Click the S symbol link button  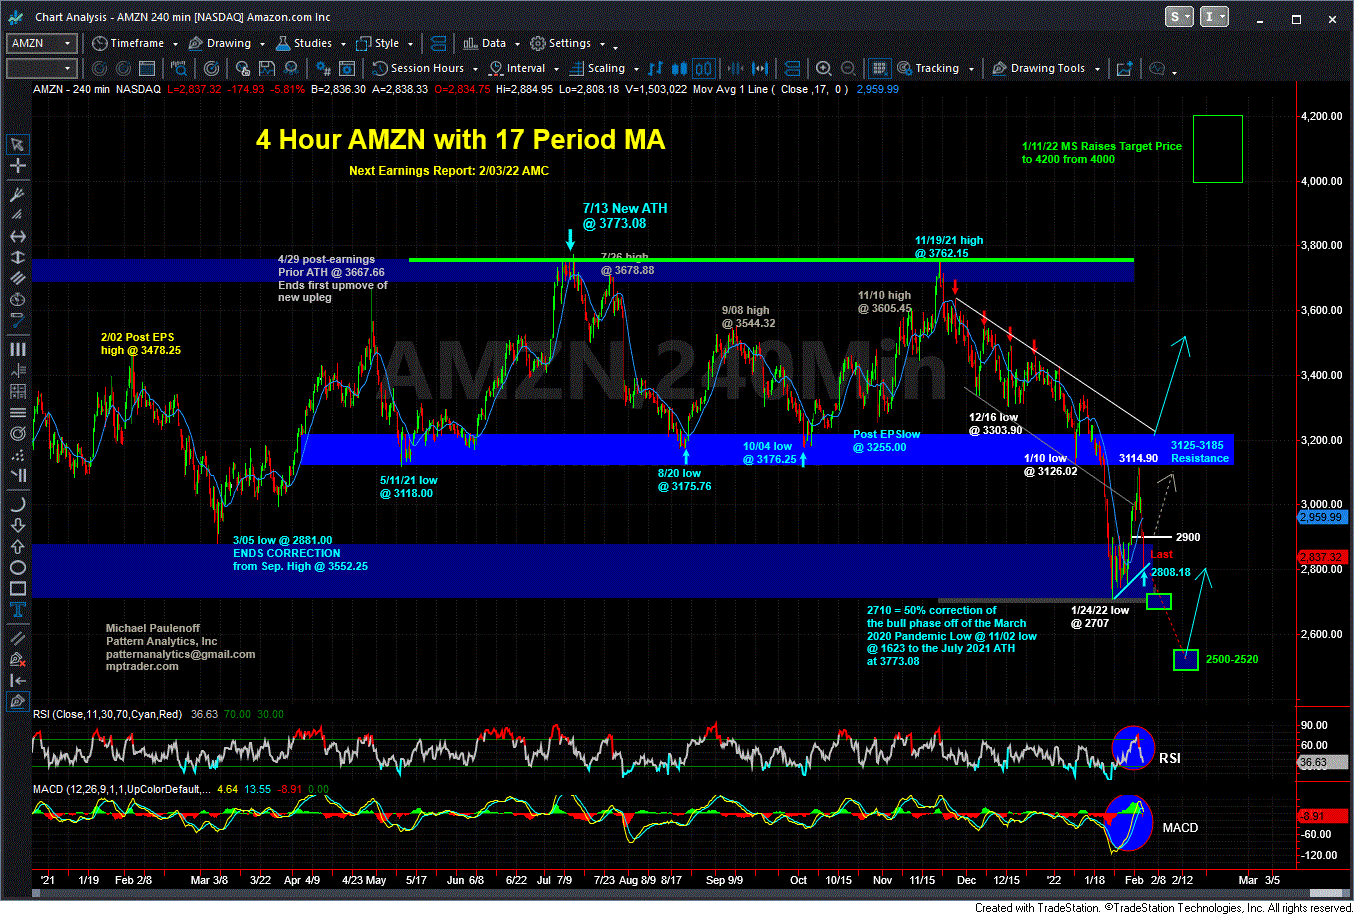pos(1179,17)
